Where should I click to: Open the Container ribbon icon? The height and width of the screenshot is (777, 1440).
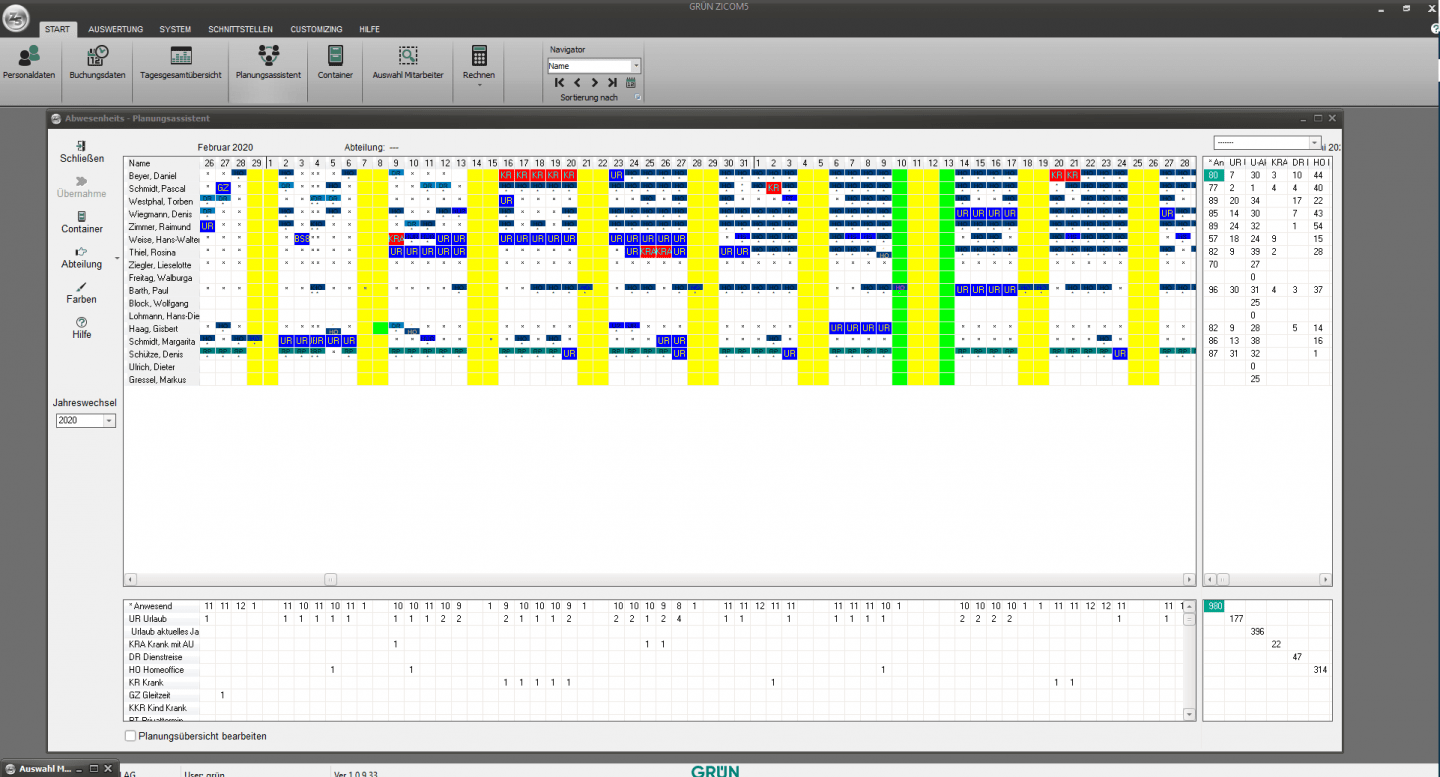click(x=335, y=64)
